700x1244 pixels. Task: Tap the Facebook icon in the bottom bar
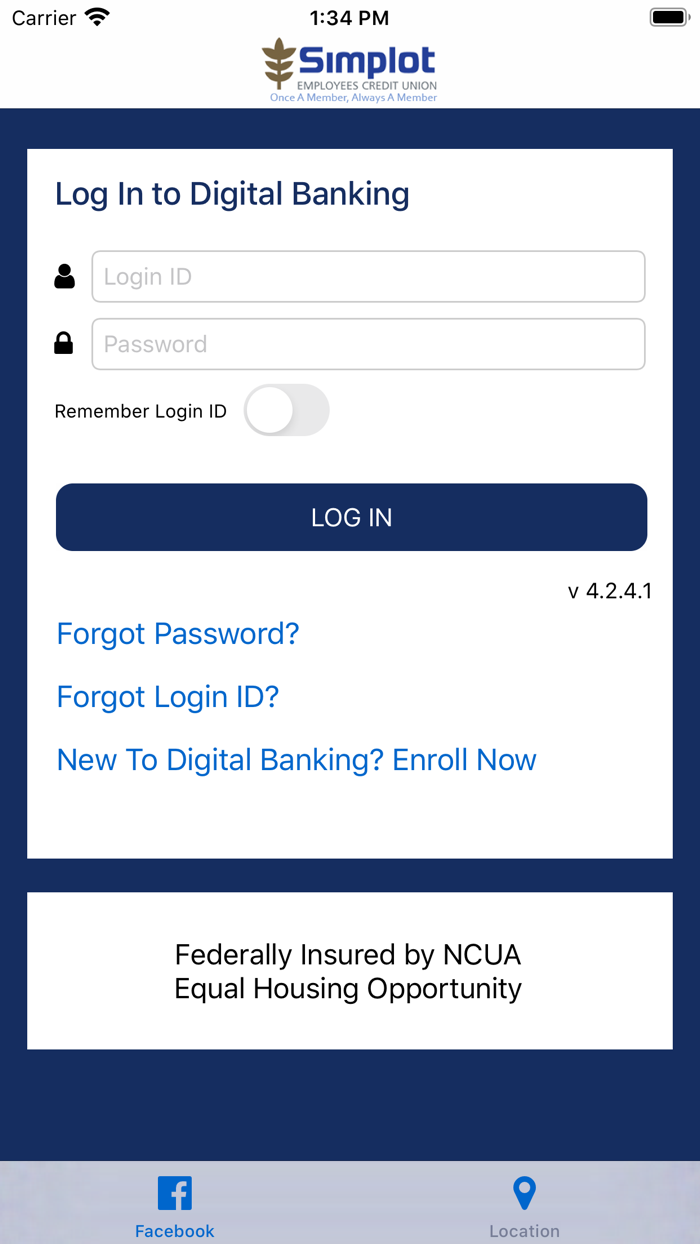[x=174, y=1192]
